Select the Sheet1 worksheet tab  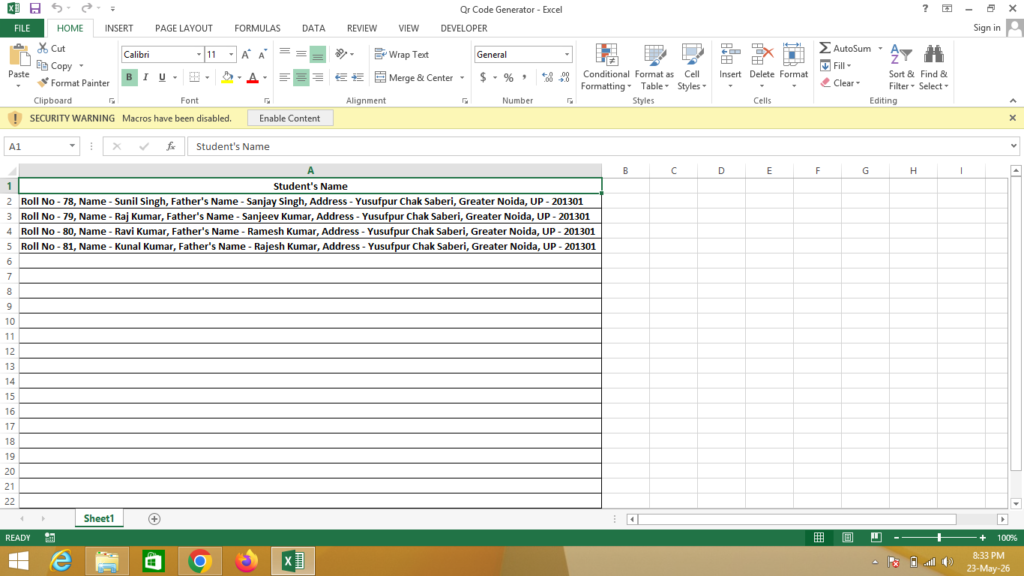(x=99, y=519)
